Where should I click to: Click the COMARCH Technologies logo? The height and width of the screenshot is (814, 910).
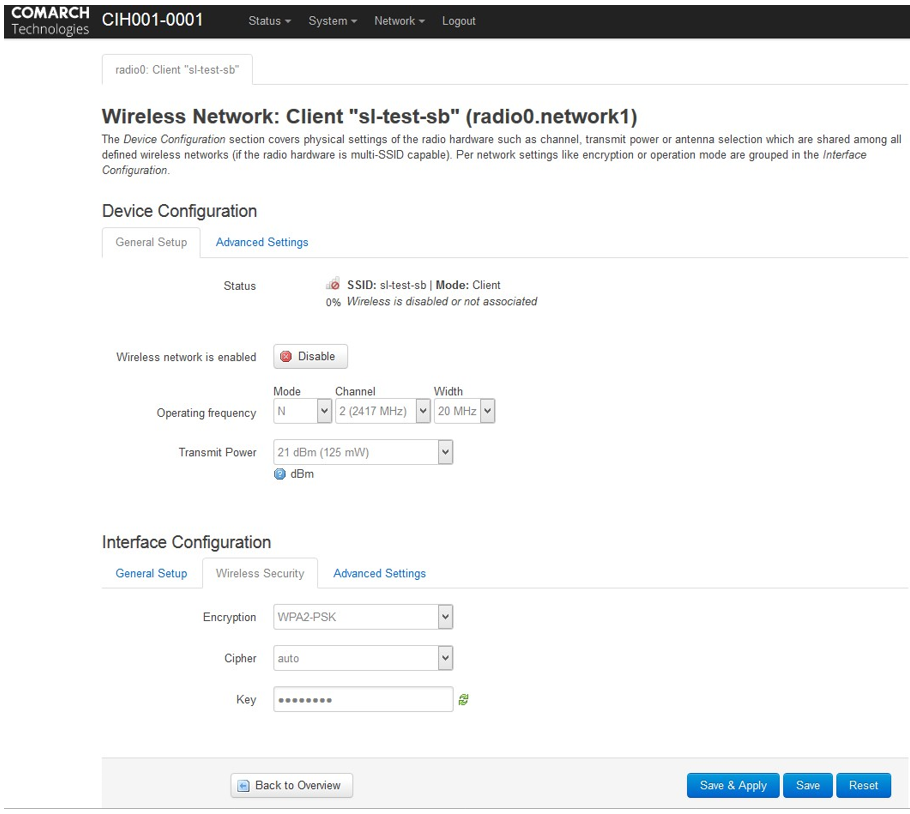[x=50, y=21]
